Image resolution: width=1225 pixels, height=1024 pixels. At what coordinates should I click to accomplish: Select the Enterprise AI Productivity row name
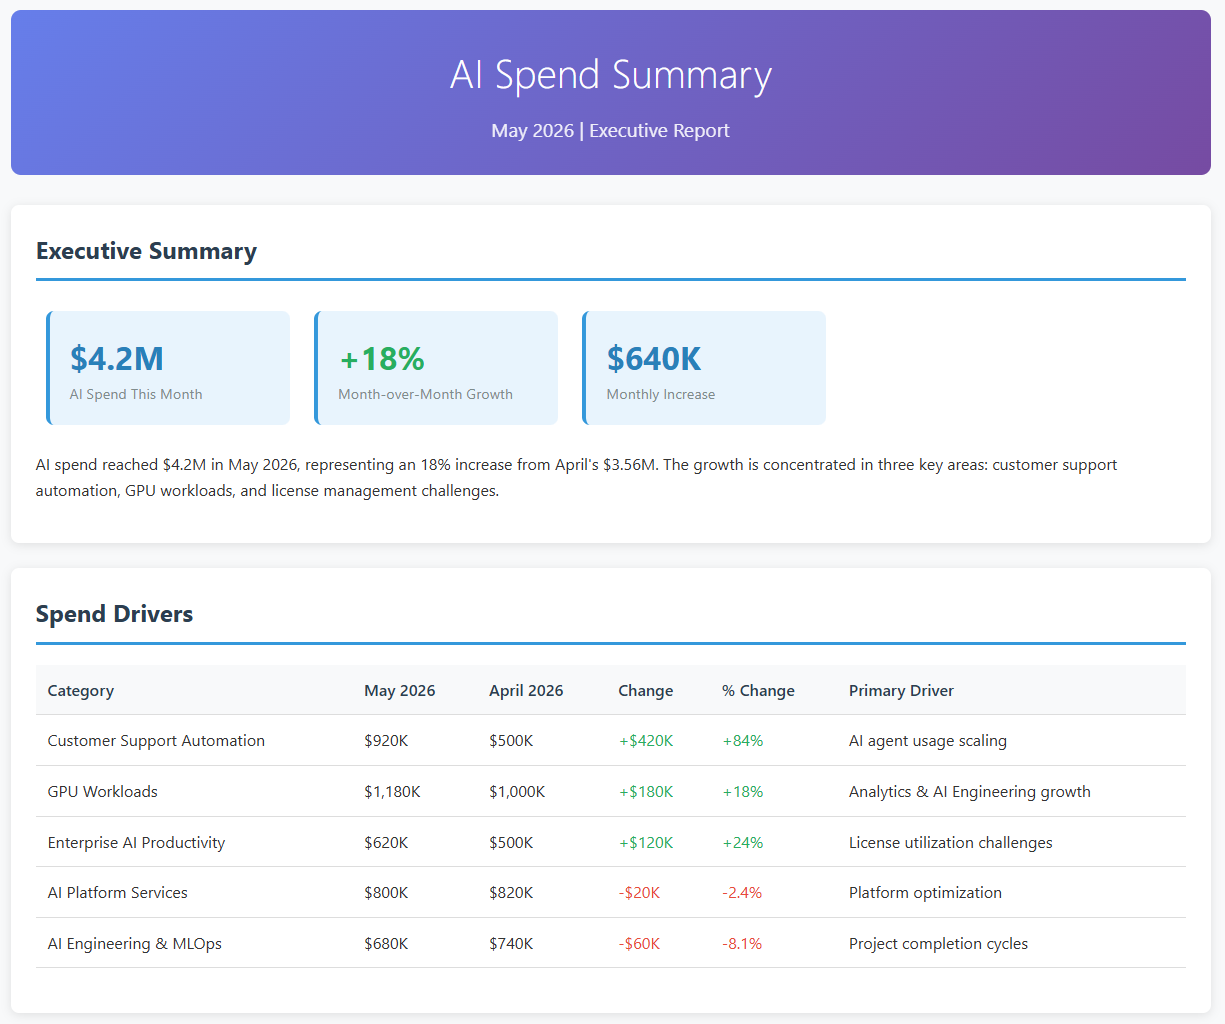click(136, 843)
